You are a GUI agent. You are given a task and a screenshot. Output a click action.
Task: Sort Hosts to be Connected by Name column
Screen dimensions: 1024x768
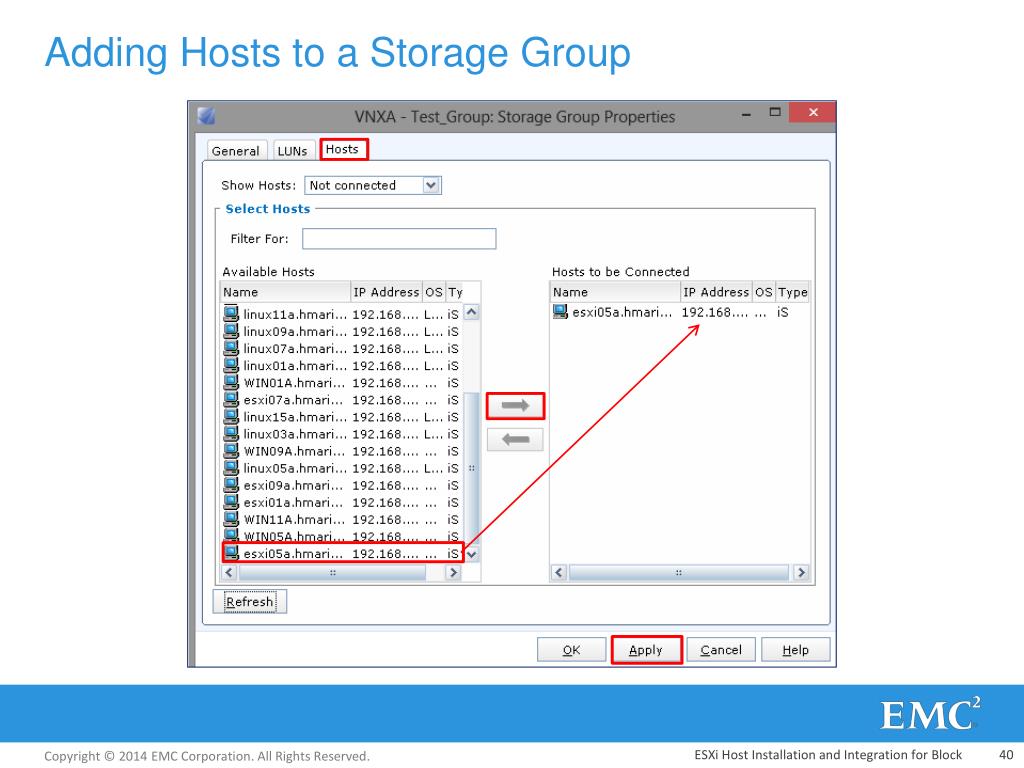pyautogui.click(x=615, y=292)
